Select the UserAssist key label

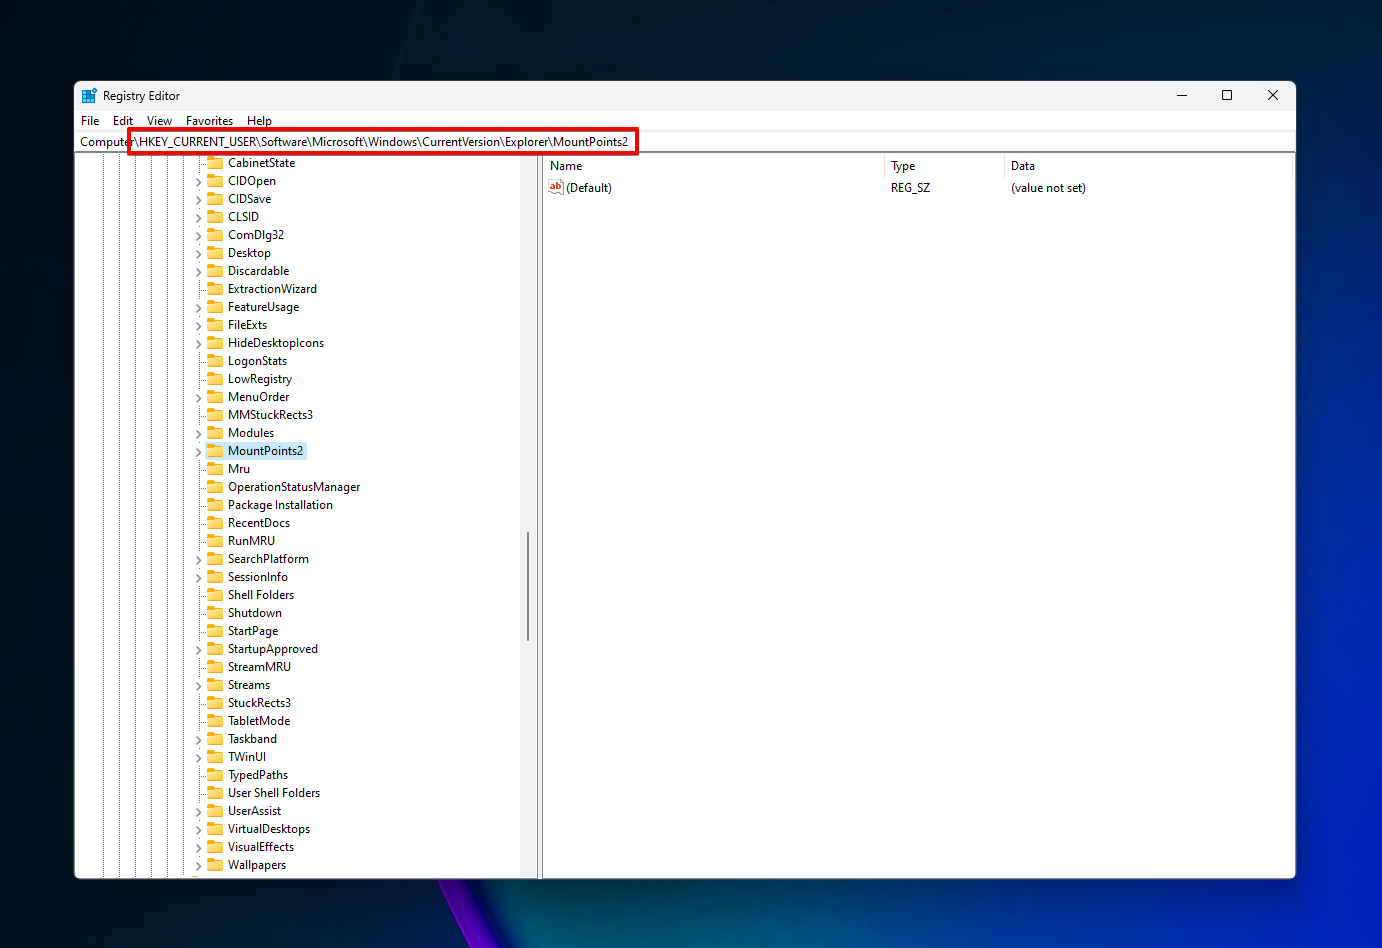[x=254, y=811]
